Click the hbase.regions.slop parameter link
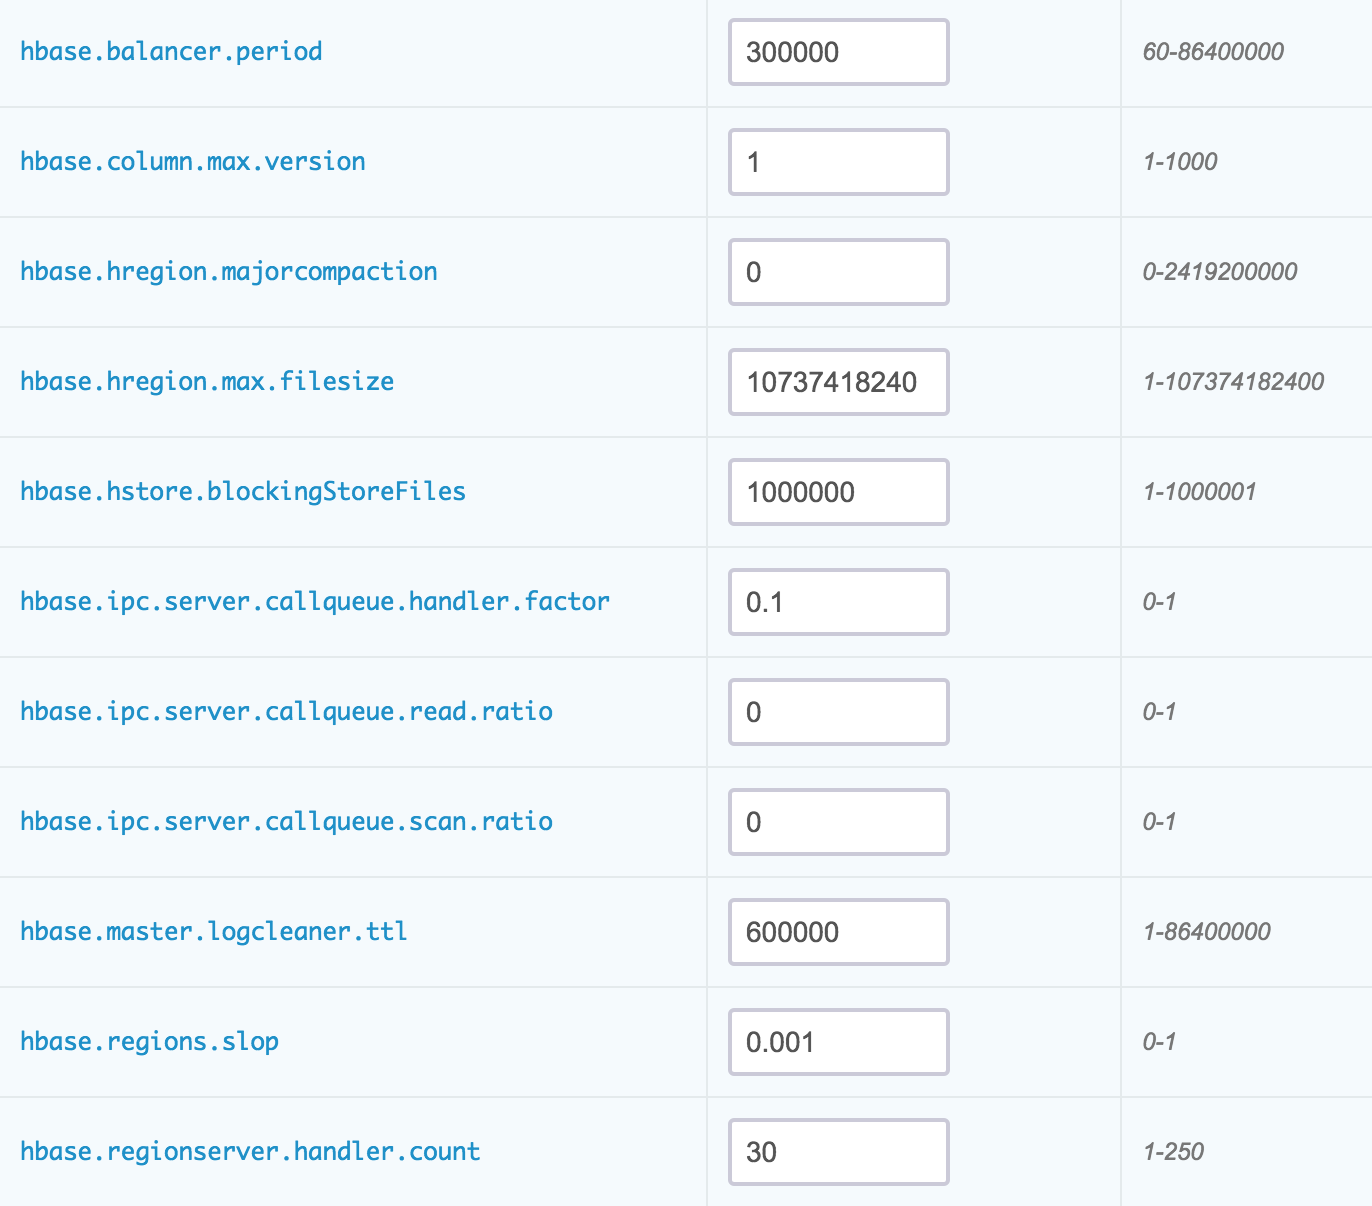Screen dimensions: 1372x1206 coord(150,1042)
